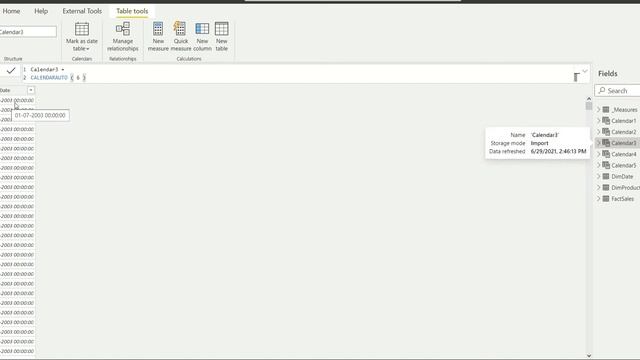
Task: Expand the Calendar3 table fields
Action: (x=598, y=143)
